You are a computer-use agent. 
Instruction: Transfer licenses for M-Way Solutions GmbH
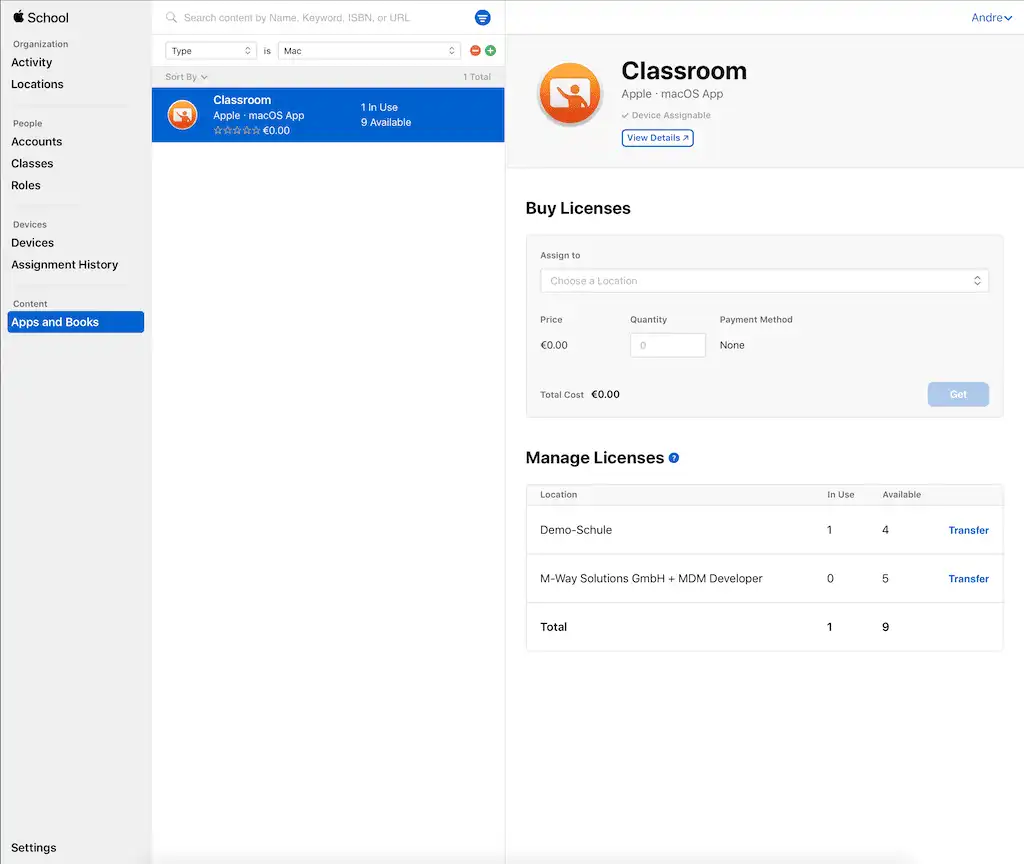pos(968,579)
